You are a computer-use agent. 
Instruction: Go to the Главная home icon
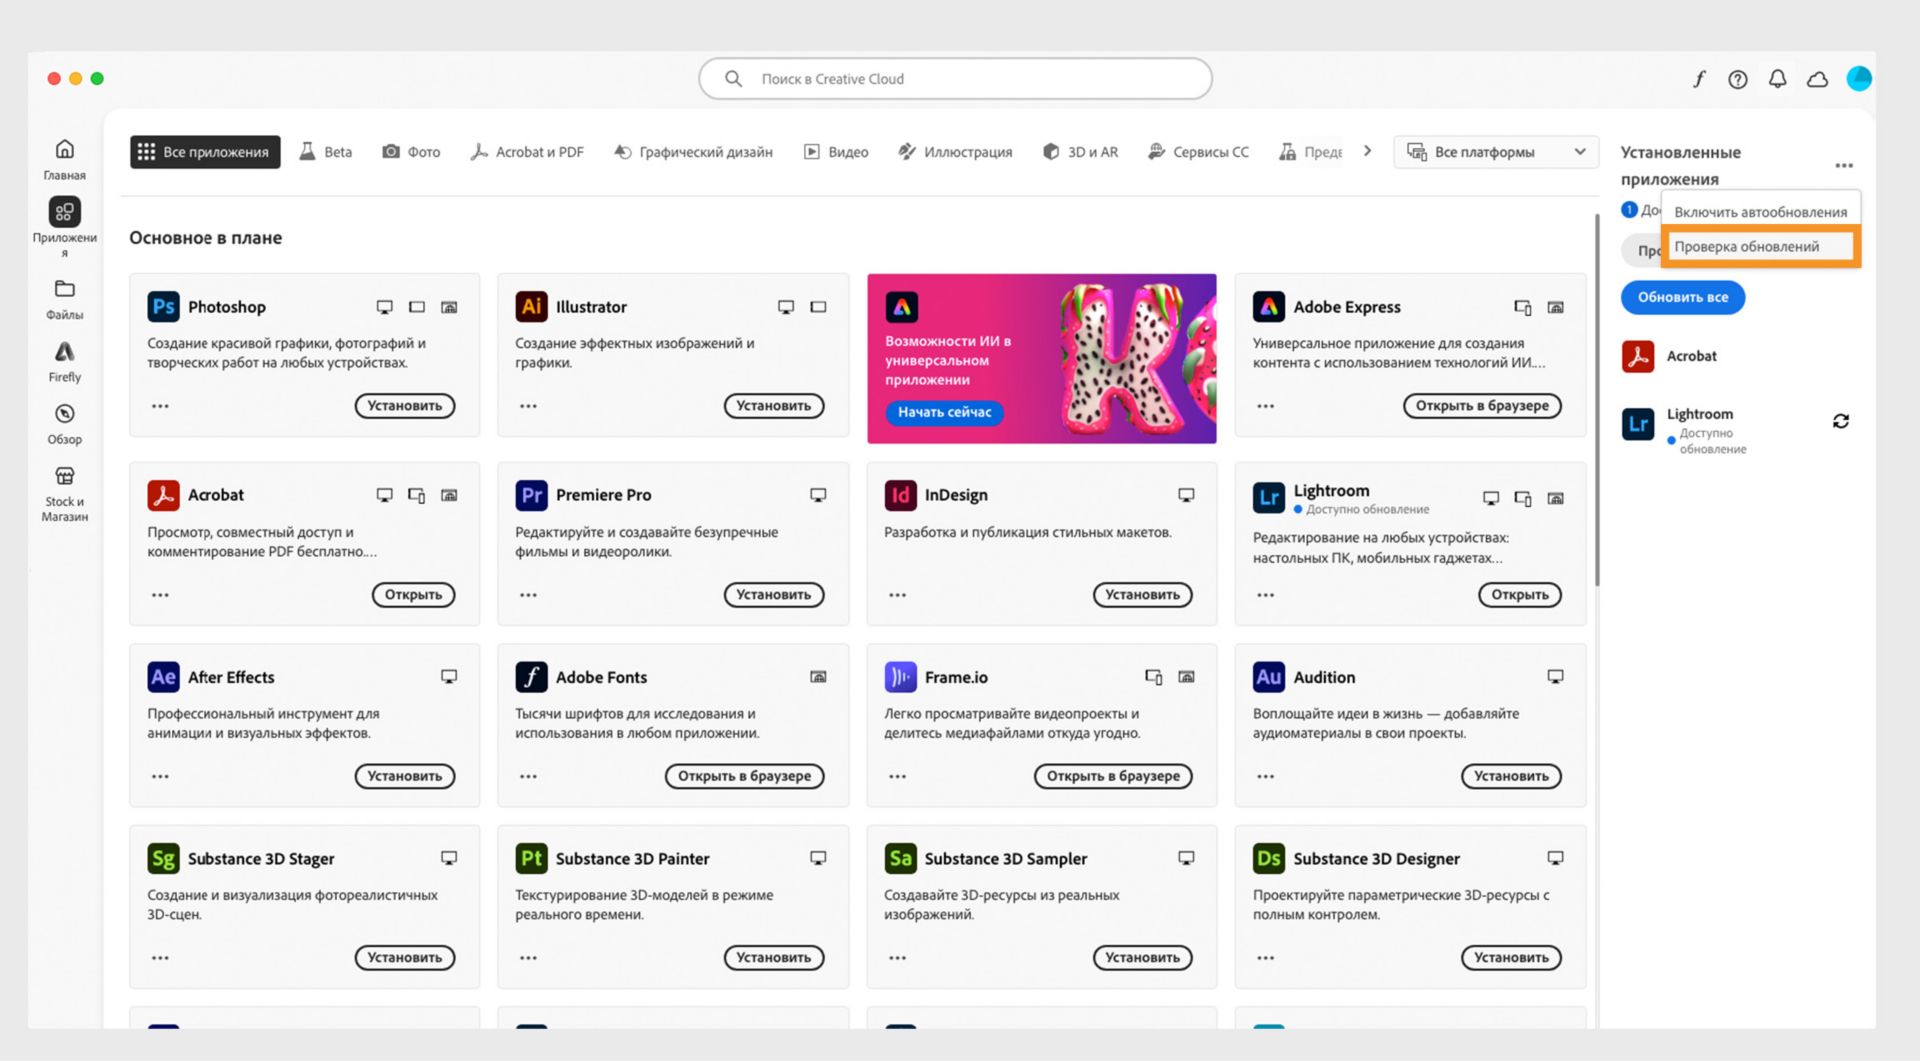[x=64, y=150]
